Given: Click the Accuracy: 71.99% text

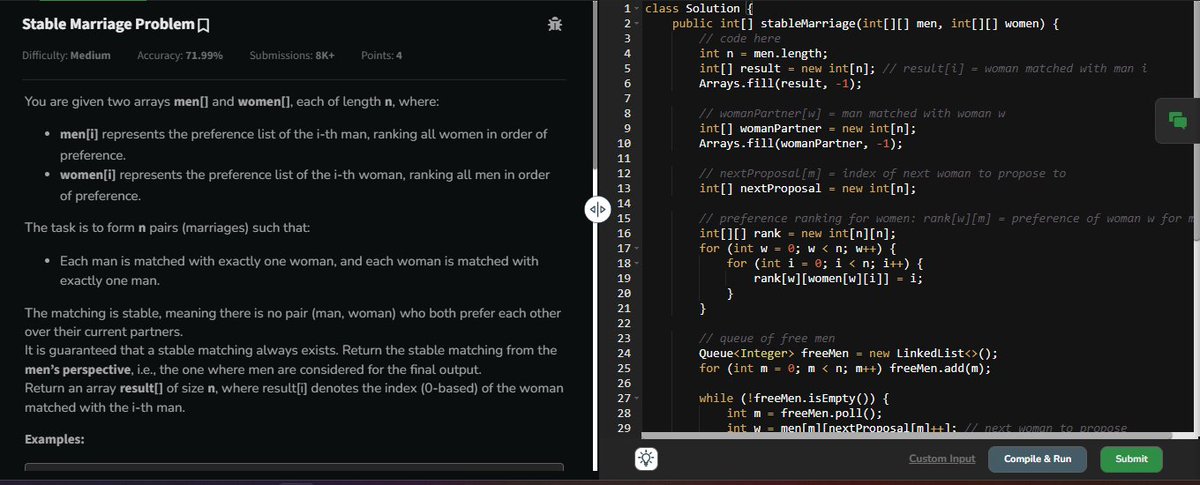Looking at the screenshot, I should click(180, 54).
